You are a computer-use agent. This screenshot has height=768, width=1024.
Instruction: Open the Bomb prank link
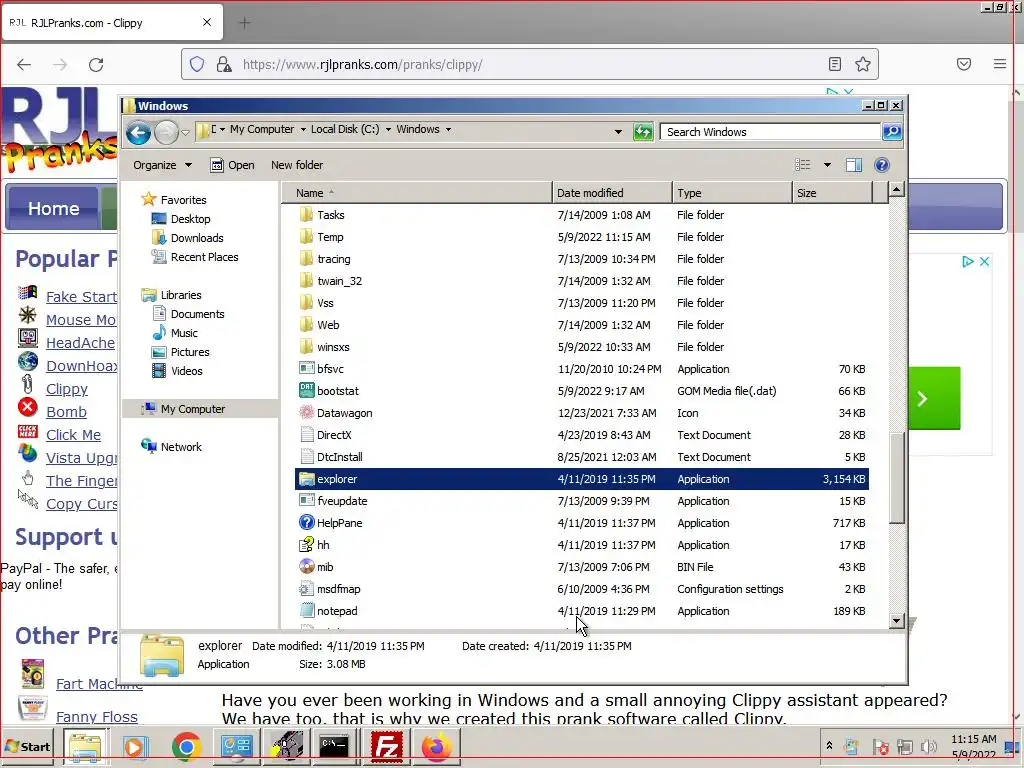(x=66, y=412)
